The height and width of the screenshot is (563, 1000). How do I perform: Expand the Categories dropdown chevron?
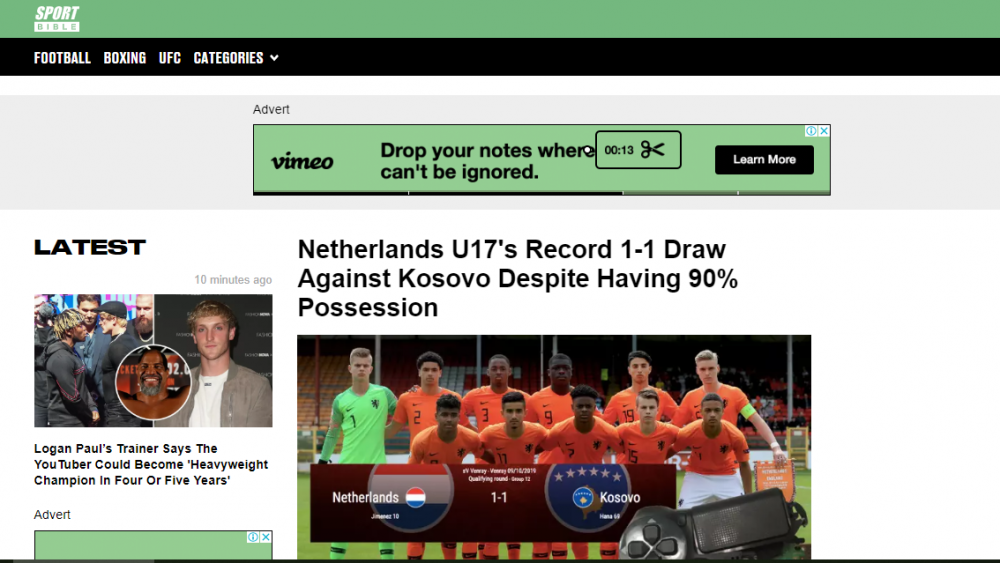(x=274, y=58)
